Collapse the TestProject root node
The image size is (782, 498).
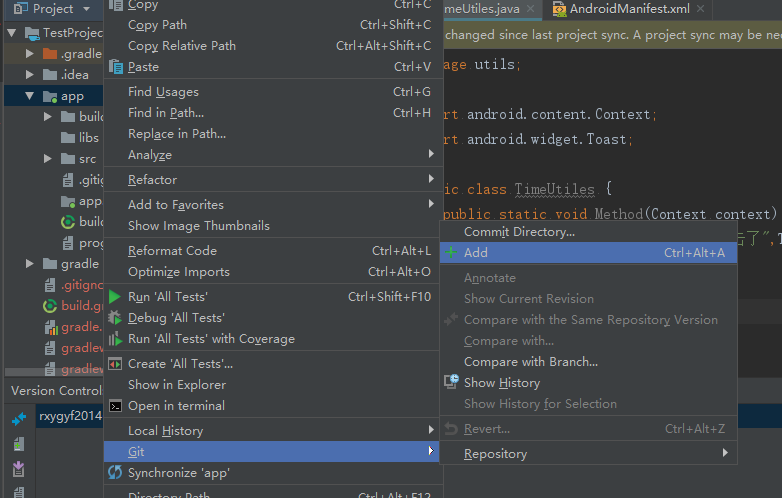pyautogui.click(x=12, y=33)
